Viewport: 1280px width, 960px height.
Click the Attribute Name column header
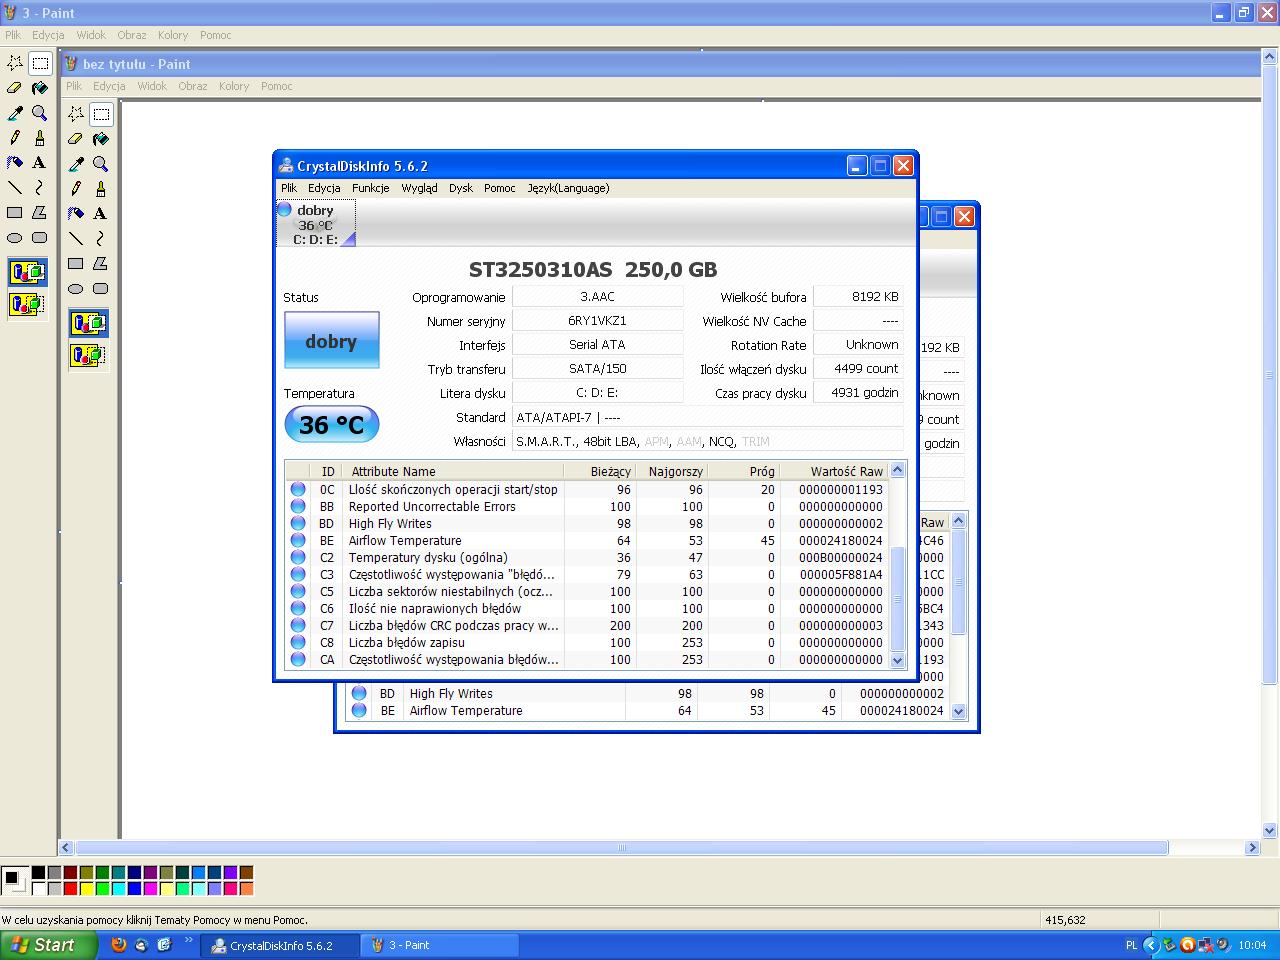453,471
